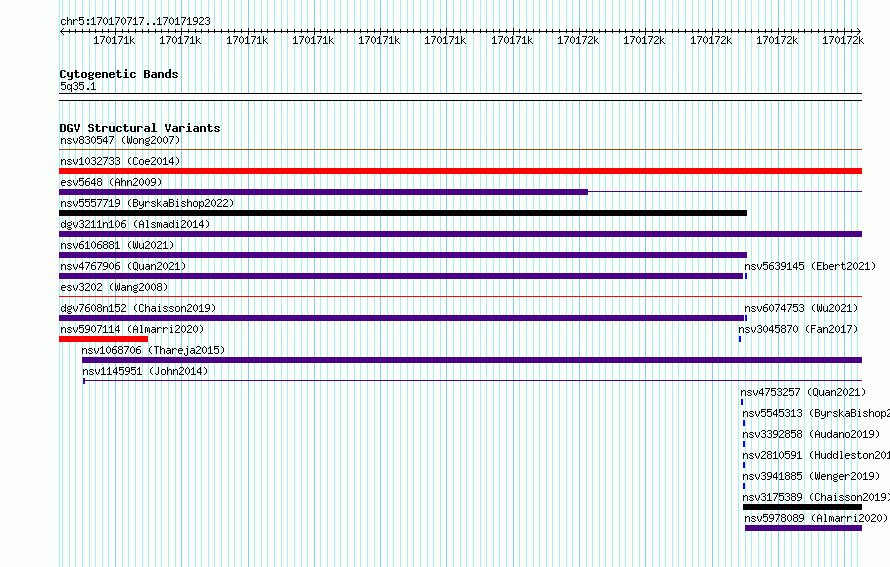This screenshot has height=567, width=890.
Task: Open nsv1145951 (John2014) label
Action: [145, 371]
